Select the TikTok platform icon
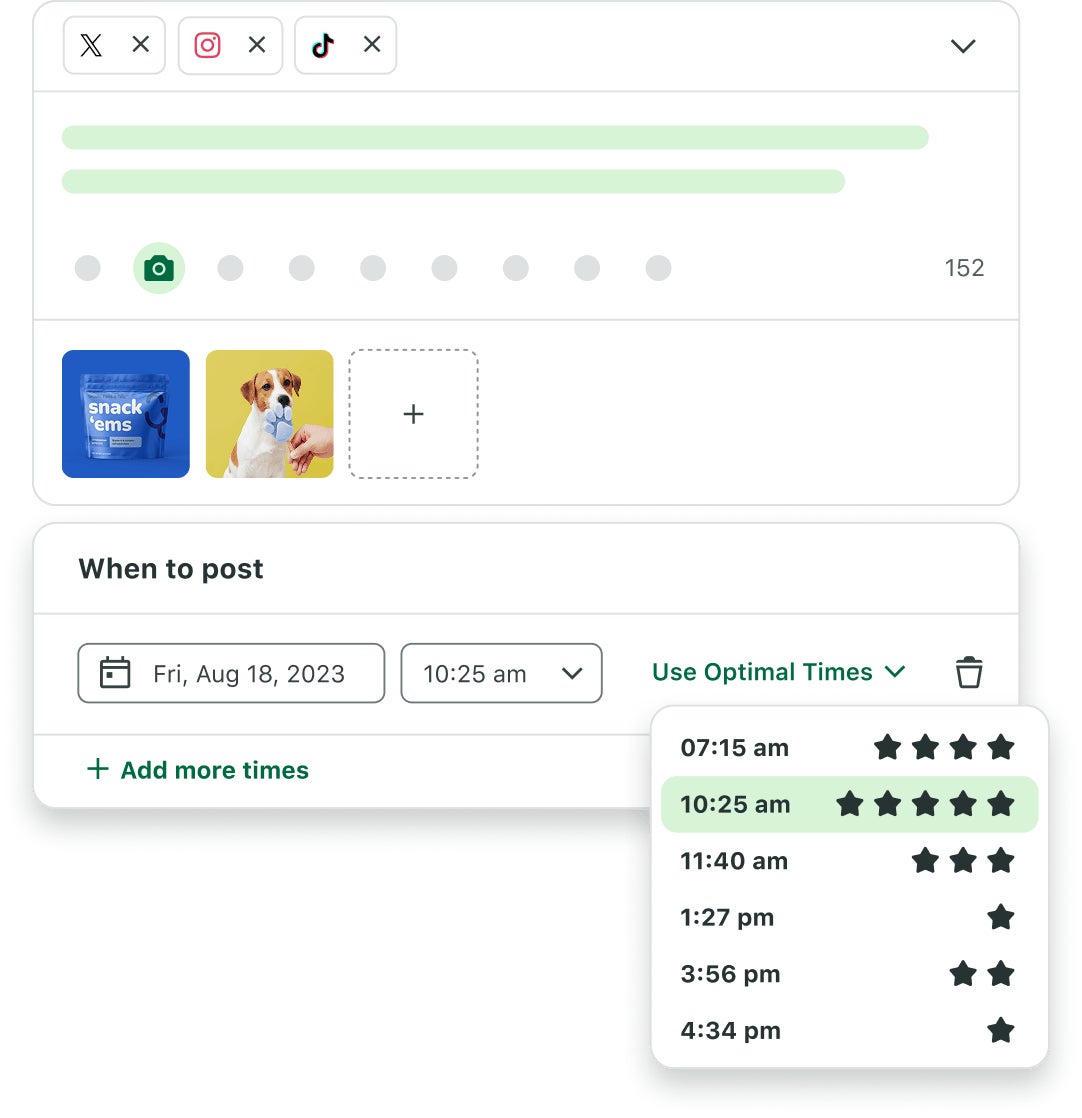1082x1118 pixels. point(322,45)
